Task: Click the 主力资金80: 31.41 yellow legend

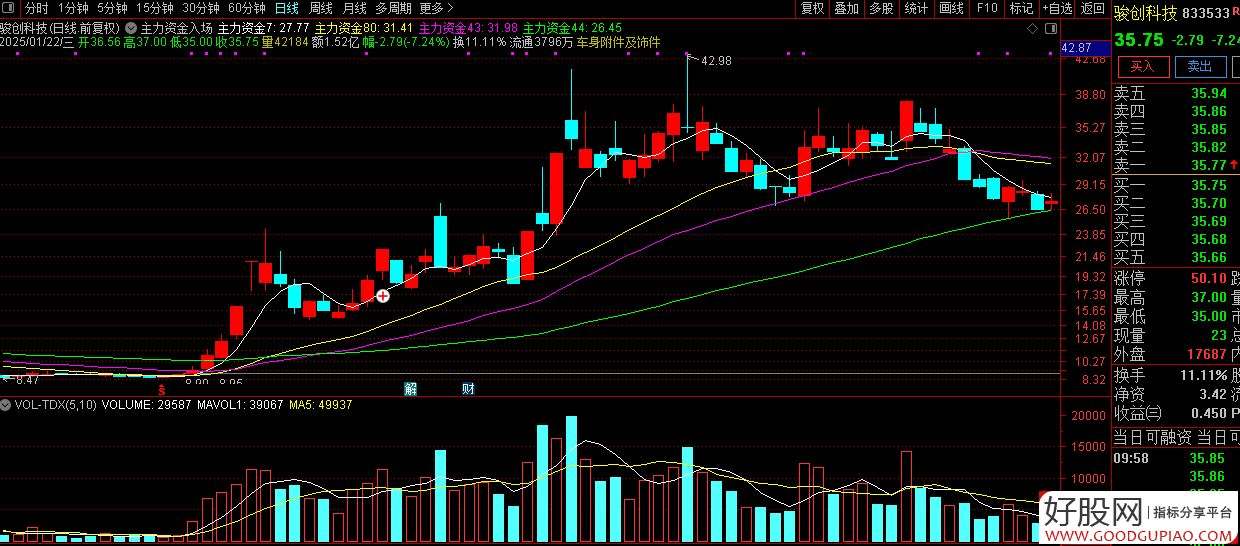Action: [x=363, y=28]
